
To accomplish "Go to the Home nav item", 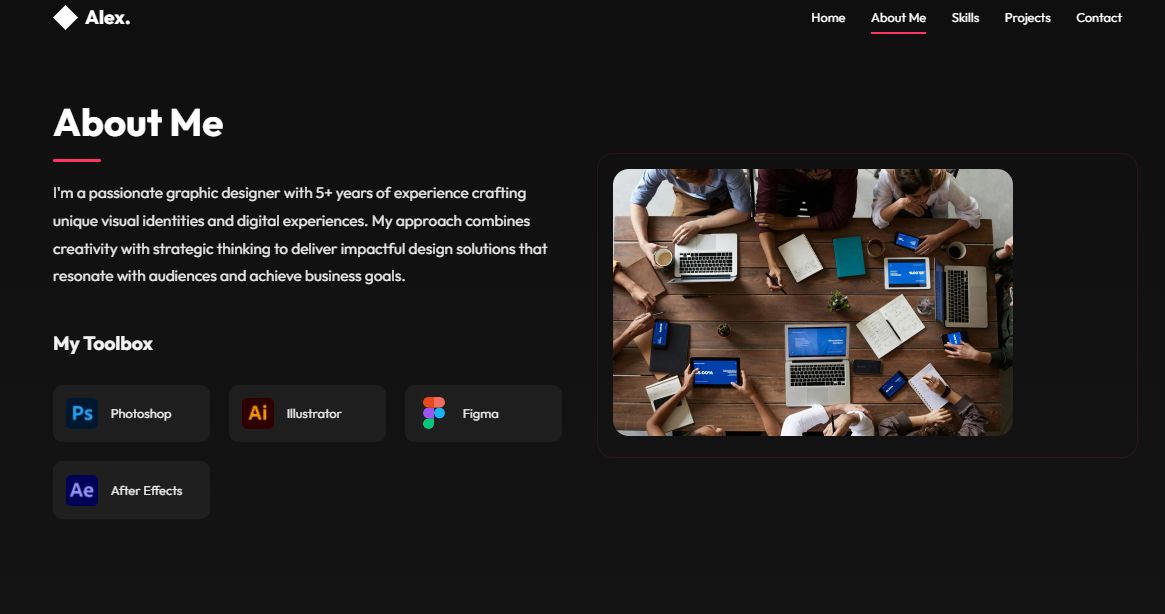I will 828,18.
